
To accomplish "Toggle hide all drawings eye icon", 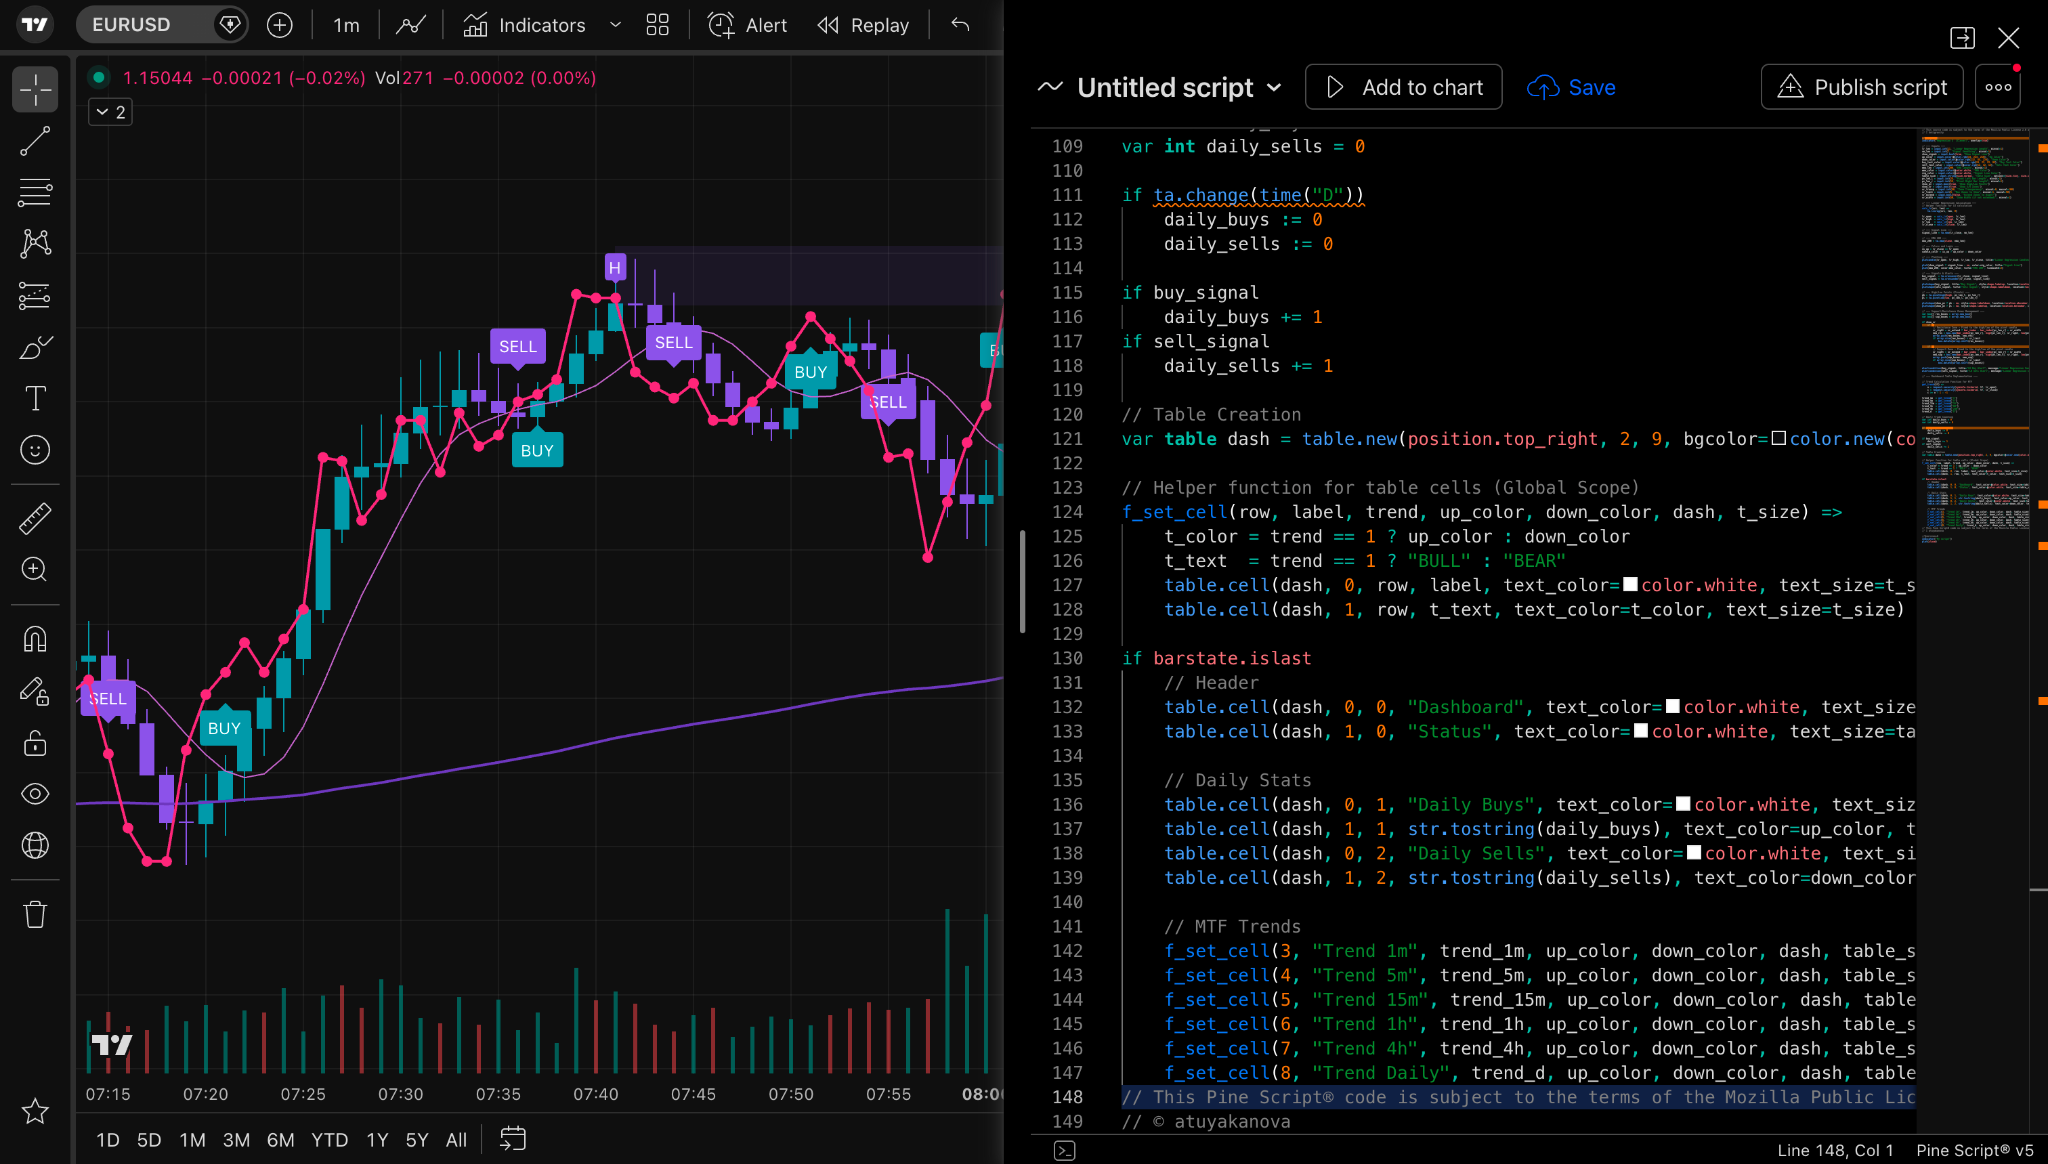I will tap(35, 794).
